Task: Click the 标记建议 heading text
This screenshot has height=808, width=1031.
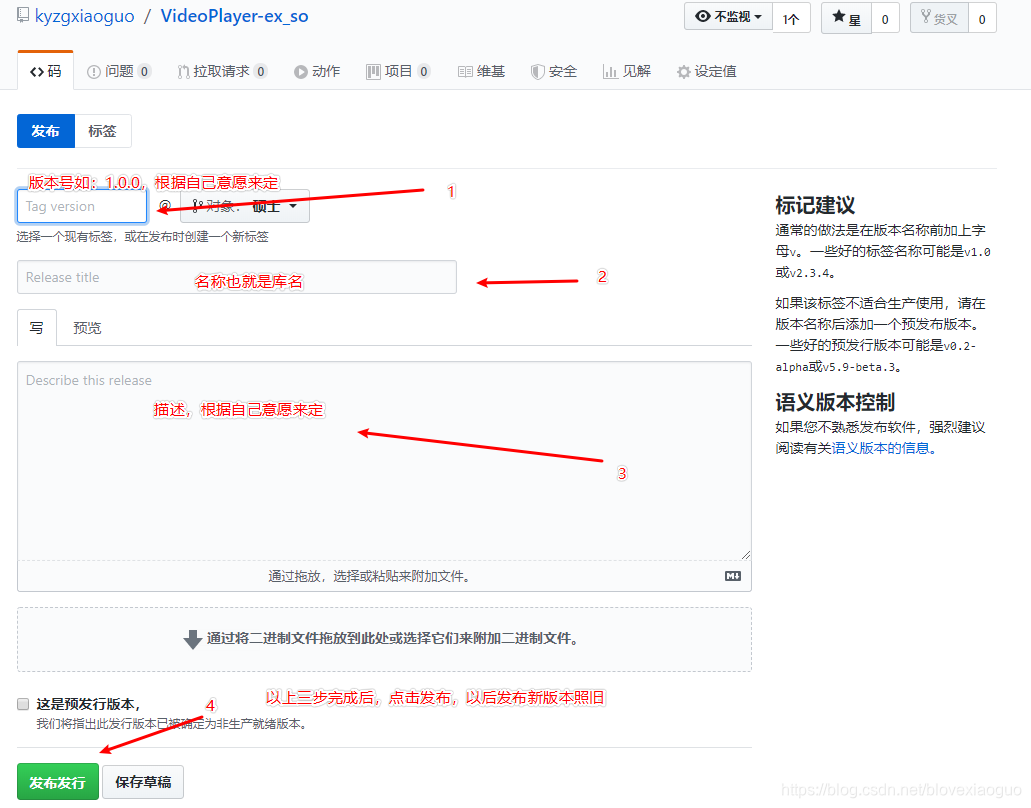Action: pos(815,205)
